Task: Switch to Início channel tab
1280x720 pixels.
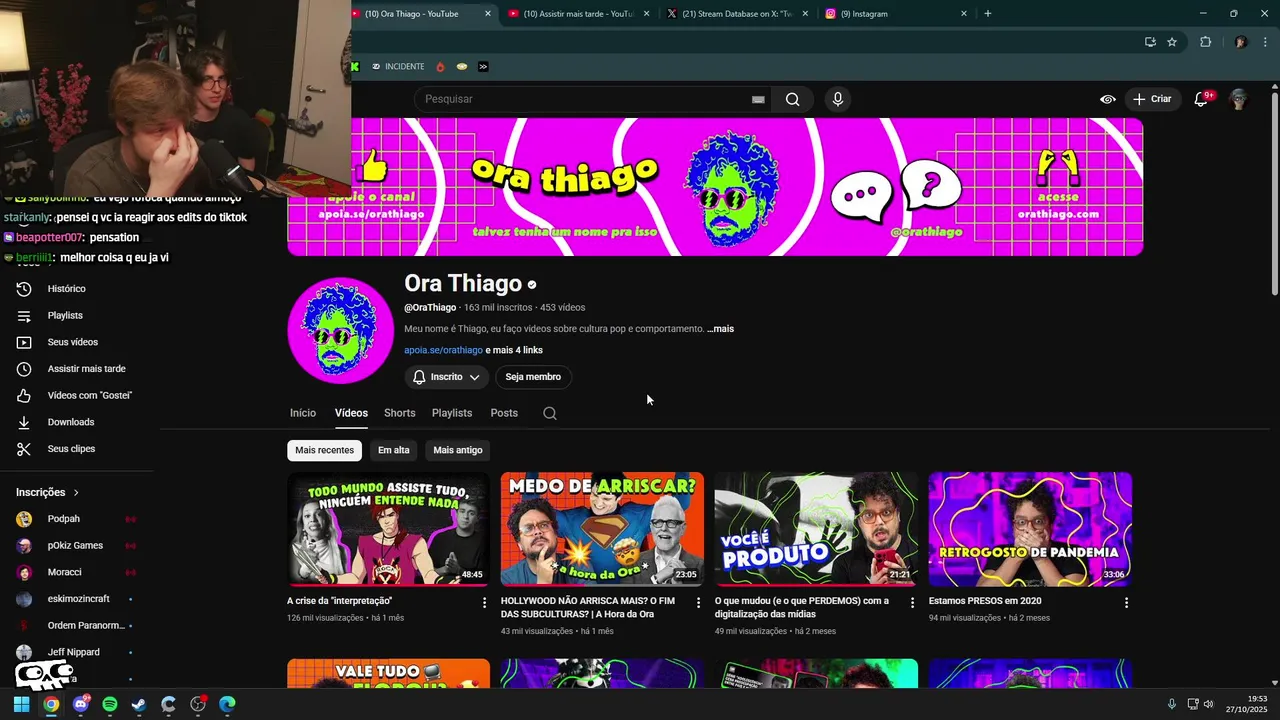Action: tap(303, 413)
